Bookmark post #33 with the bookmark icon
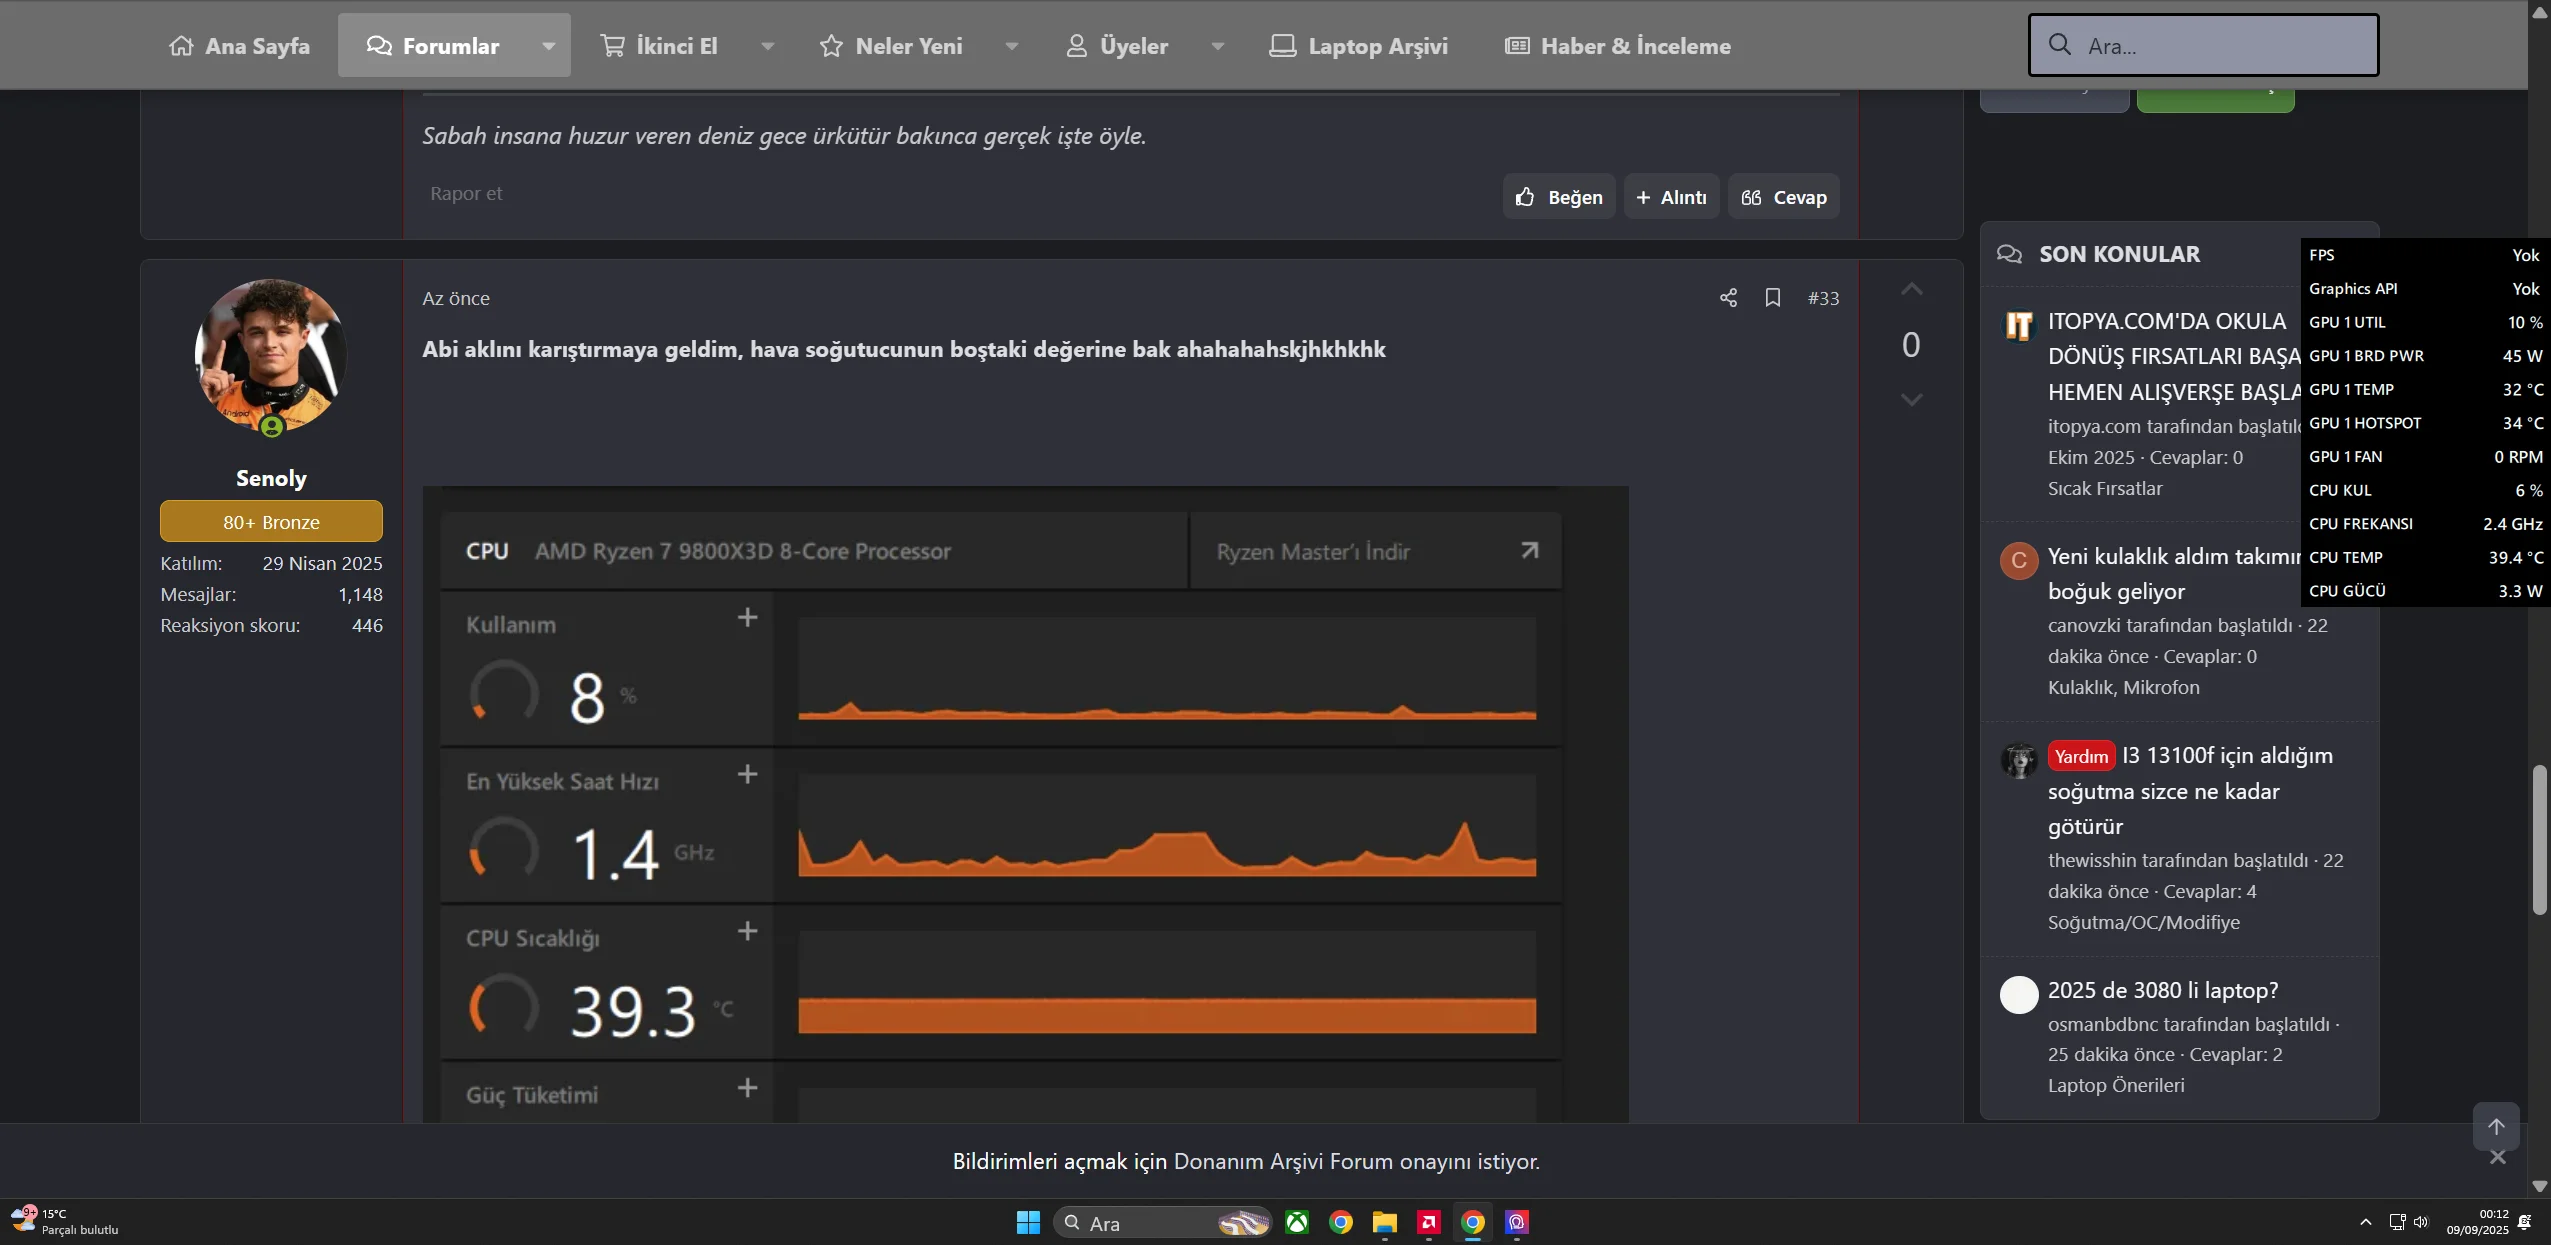 1773,298
